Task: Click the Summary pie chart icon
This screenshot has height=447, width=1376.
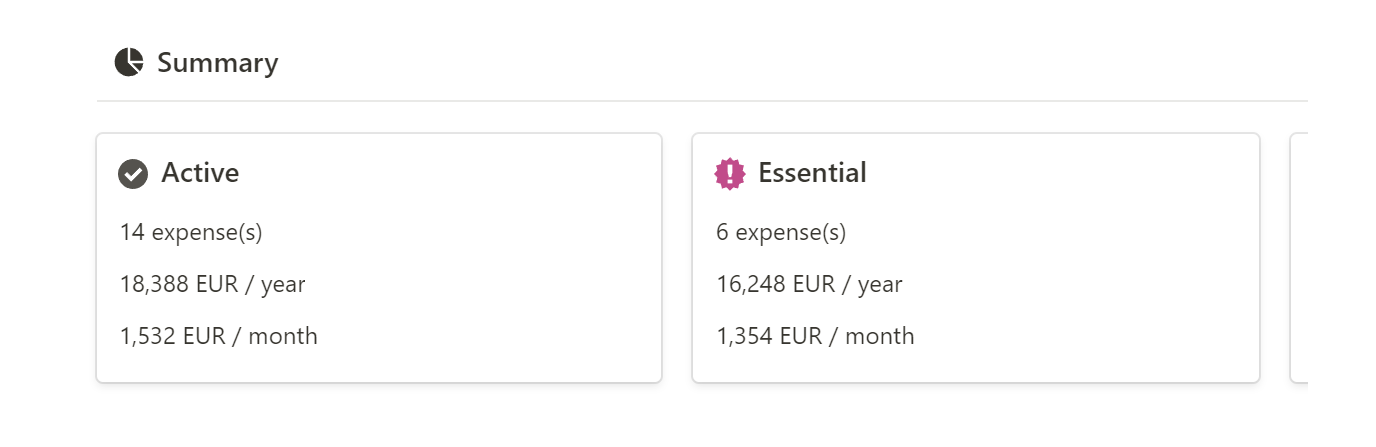Action: [x=129, y=62]
